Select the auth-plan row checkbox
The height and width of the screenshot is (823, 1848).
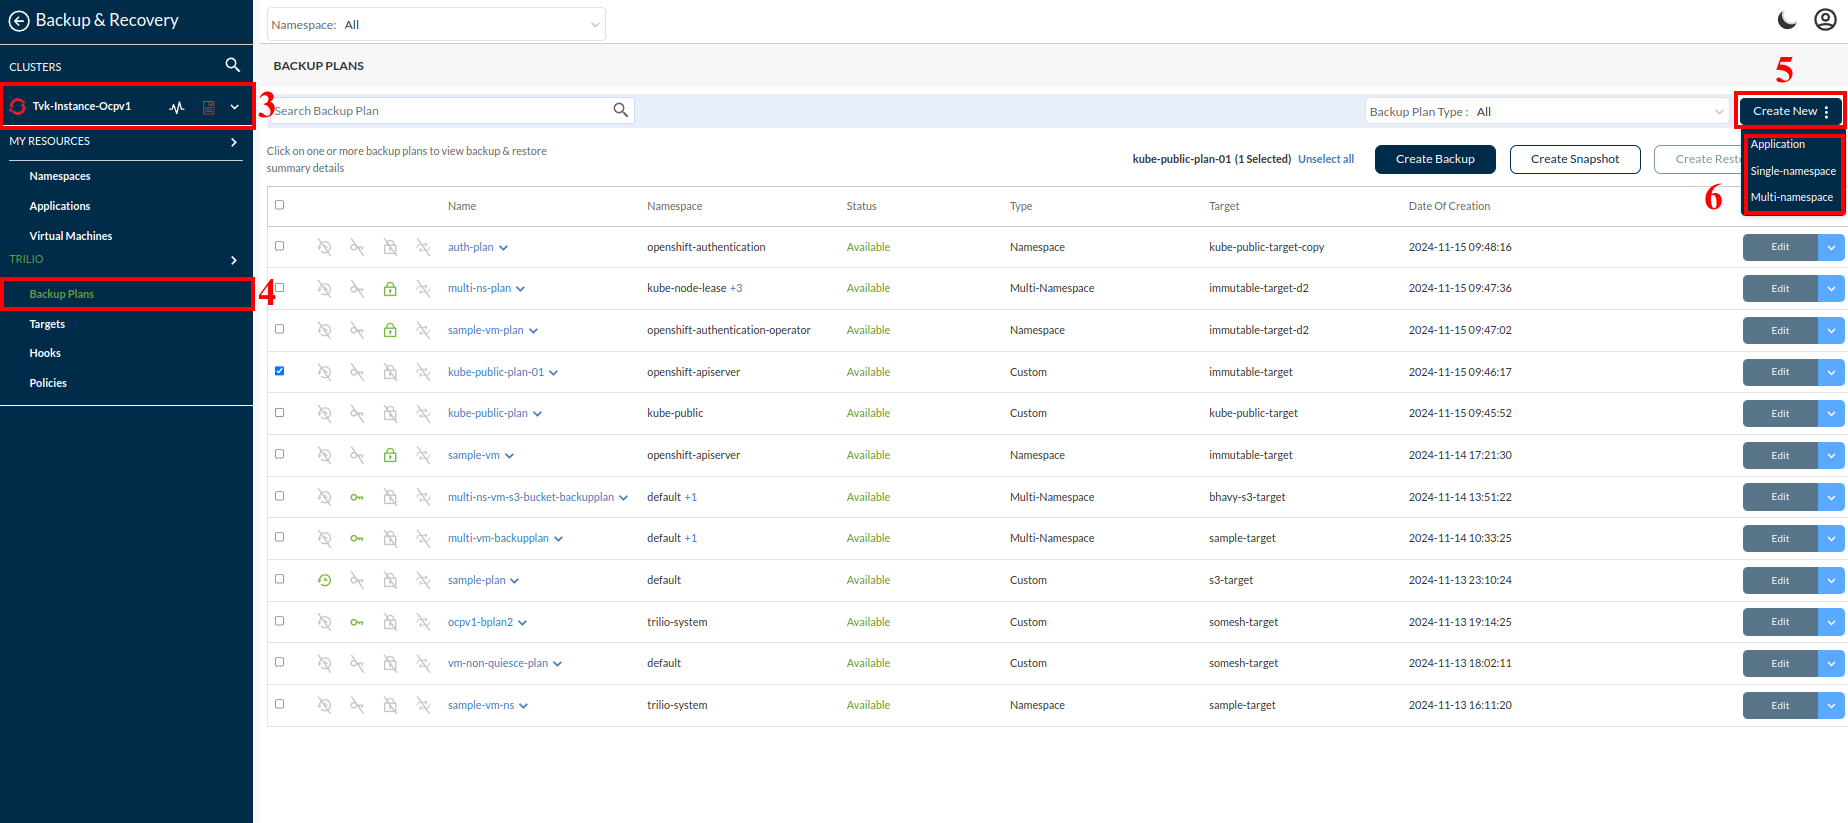(280, 246)
